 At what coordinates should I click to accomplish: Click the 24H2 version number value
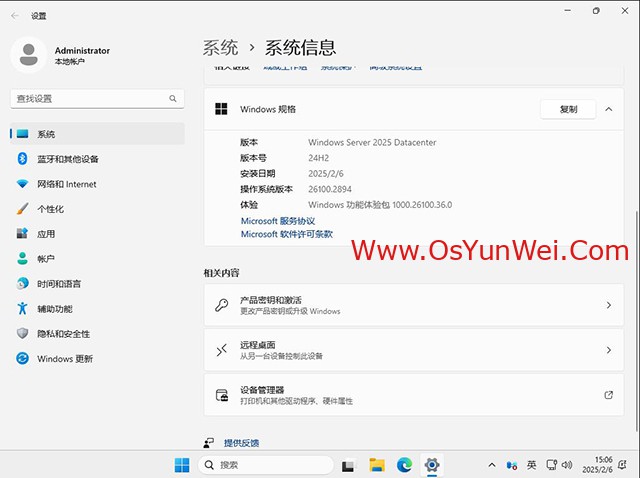point(319,158)
